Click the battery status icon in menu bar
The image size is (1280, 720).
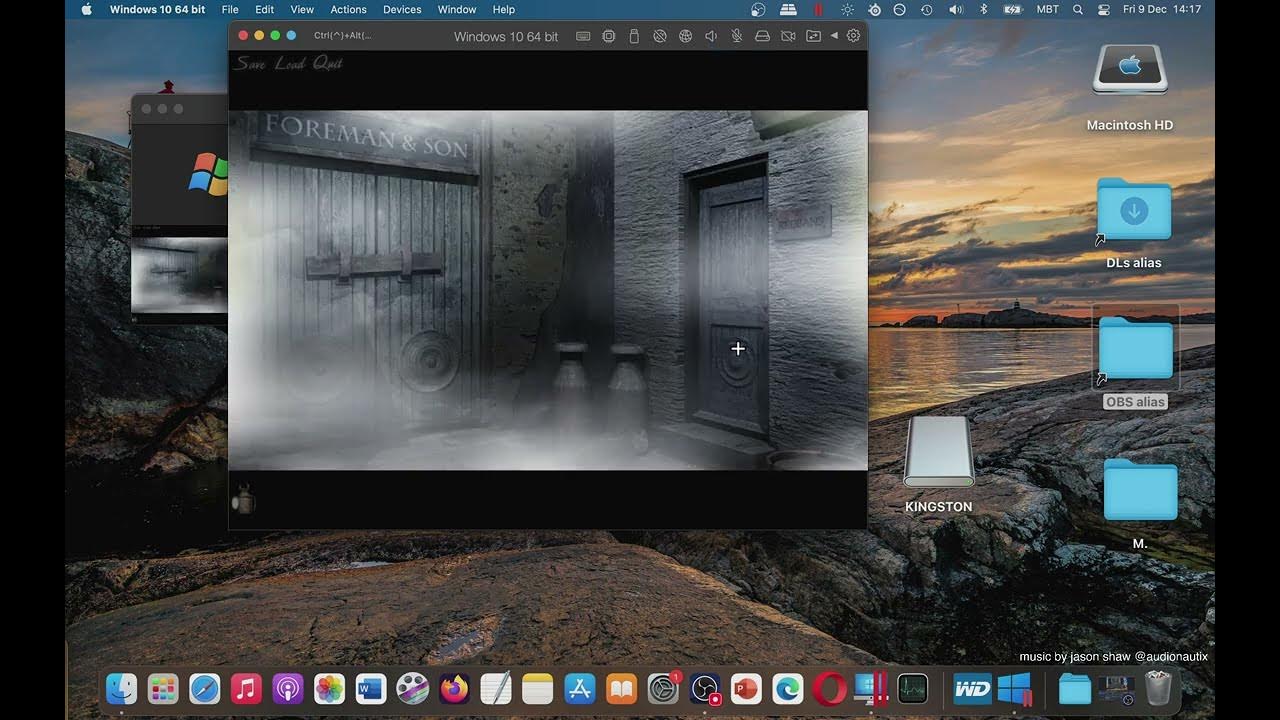[1012, 9]
